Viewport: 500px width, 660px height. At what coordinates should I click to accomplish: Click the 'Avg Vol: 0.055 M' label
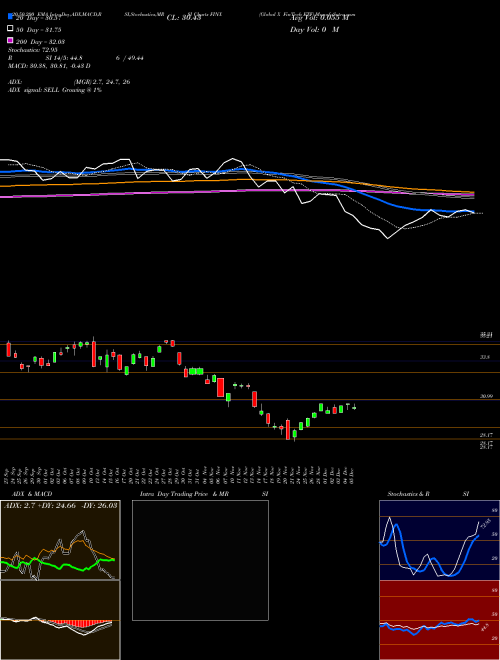pyautogui.click(x=320, y=18)
